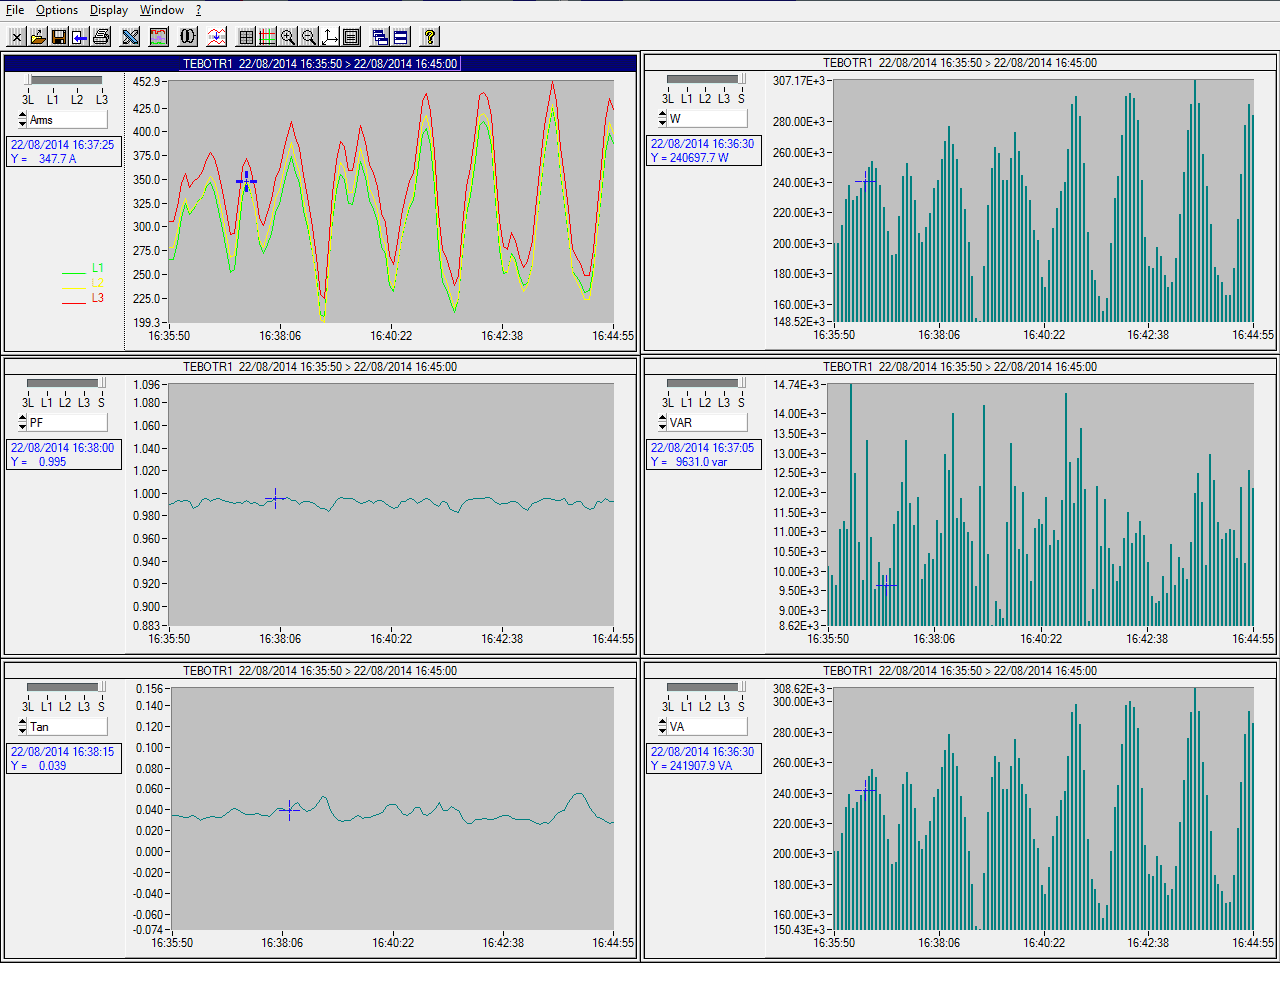
Task: Click the red L3 legend entry
Action: pyautogui.click(x=83, y=298)
